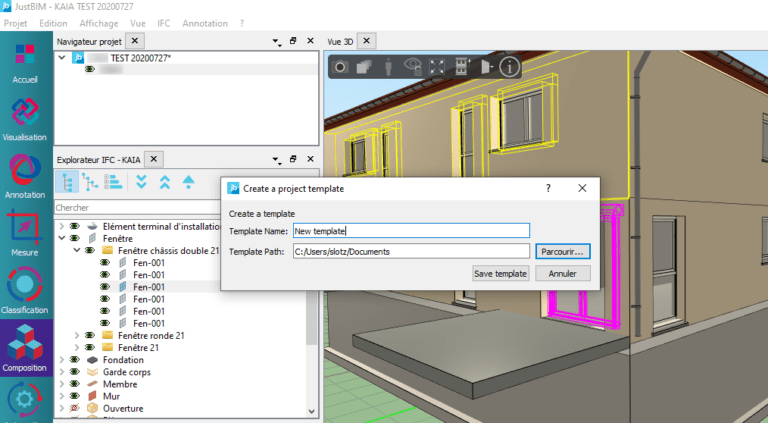The width and height of the screenshot is (768, 423).
Task: Close the Vue 3D tab
Action: click(x=366, y=41)
